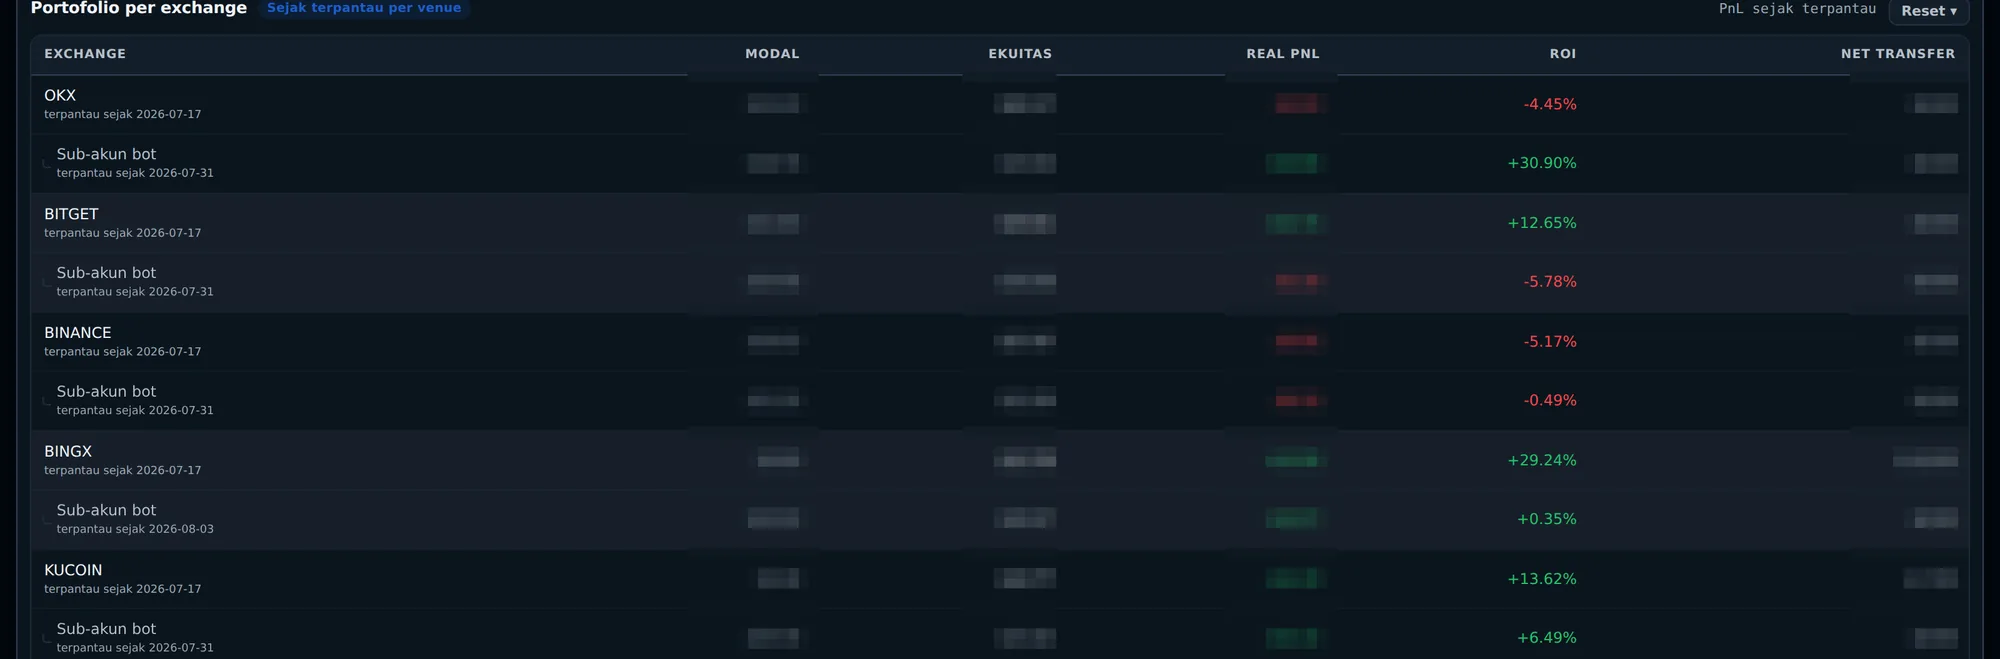
Task: Sort by the NET TRANSFER column header
Action: point(1898,54)
